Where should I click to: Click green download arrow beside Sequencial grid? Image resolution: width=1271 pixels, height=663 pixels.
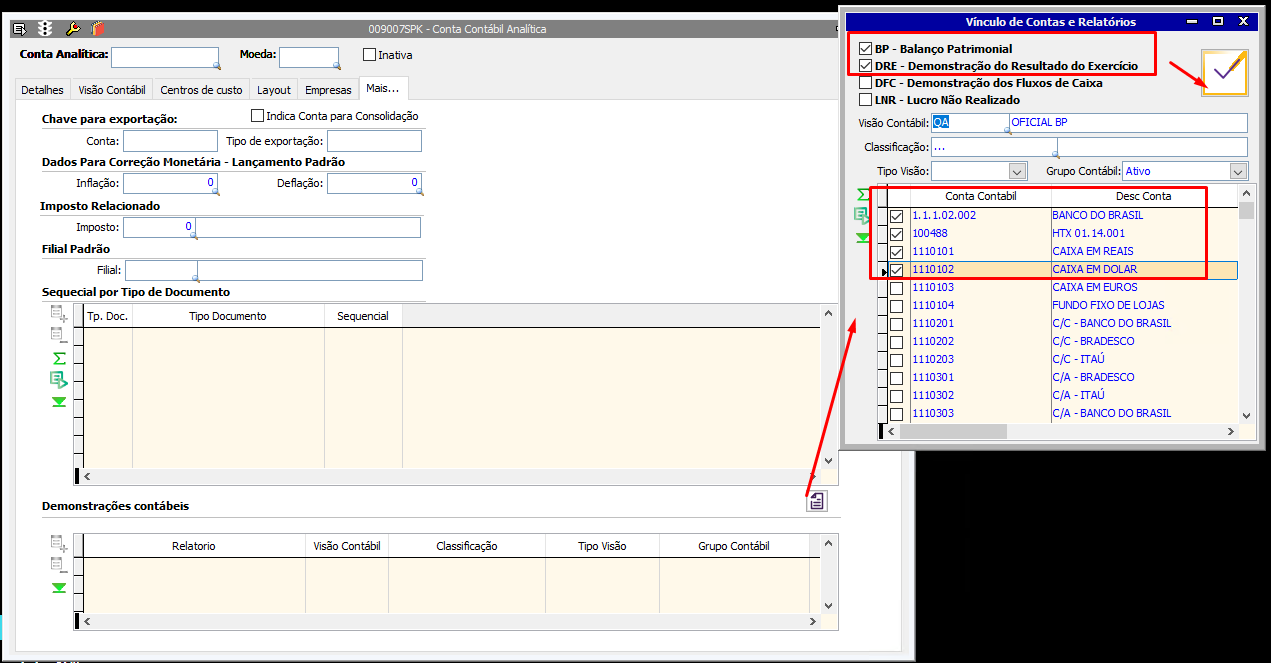pyautogui.click(x=59, y=401)
